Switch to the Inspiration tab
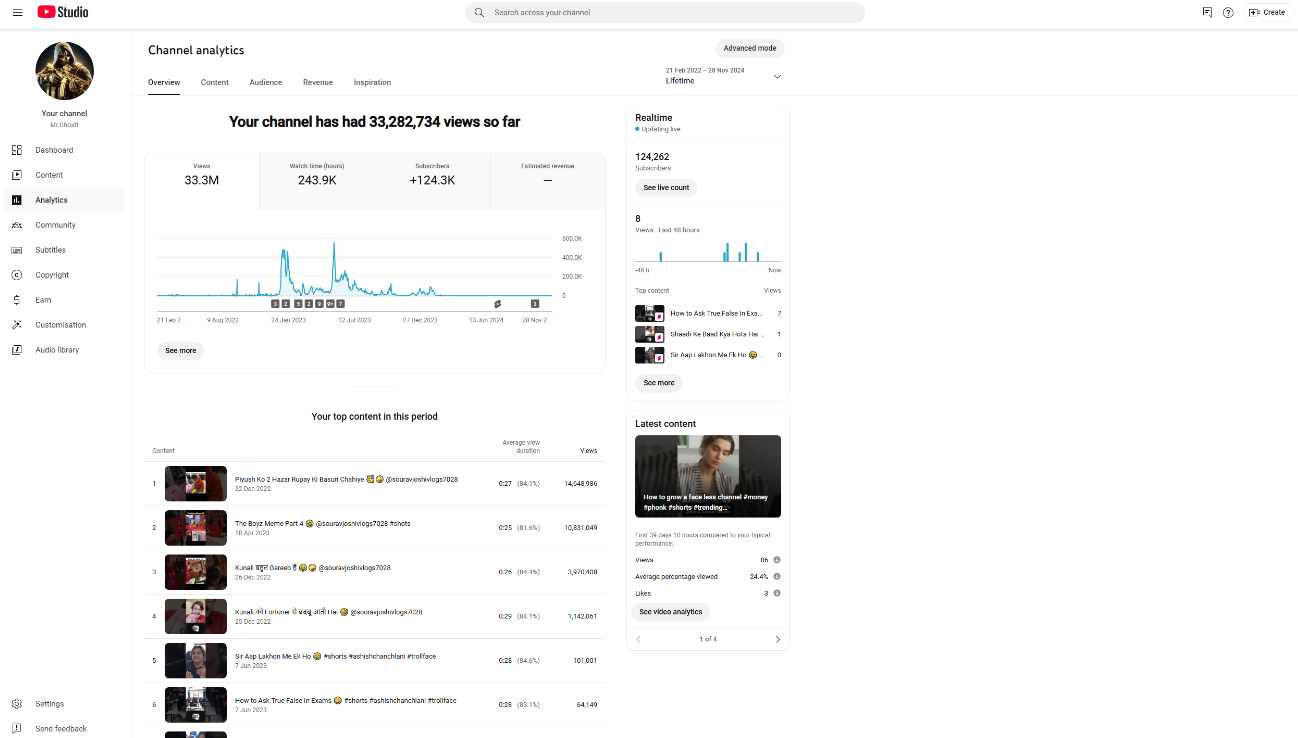Screen dimensions: 1298x738 (372, 82)
